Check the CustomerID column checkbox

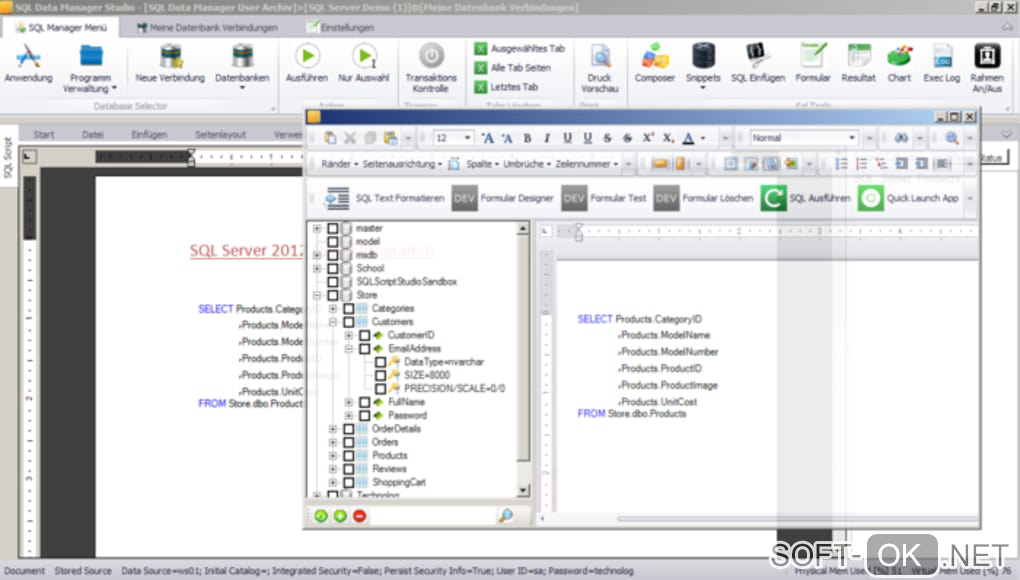[364, 335]
